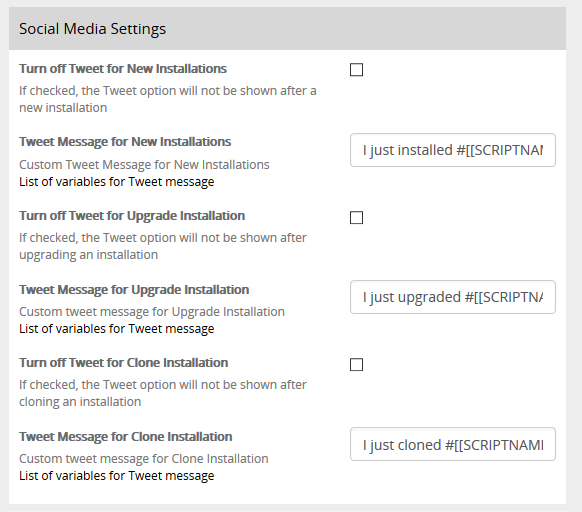The height and width of the screenshot is (512, 582).
Task: Open List of variables link under Clone Installation message
Action: [x=117, y=476]
